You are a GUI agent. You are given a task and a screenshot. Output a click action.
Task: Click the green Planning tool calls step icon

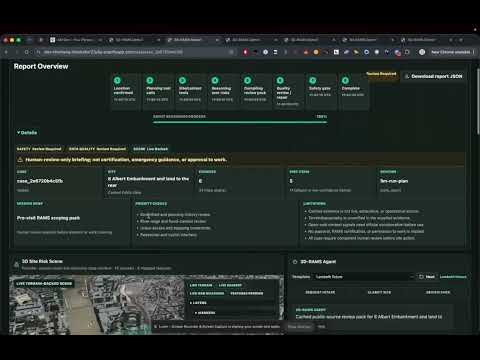(x=150, y=80)
